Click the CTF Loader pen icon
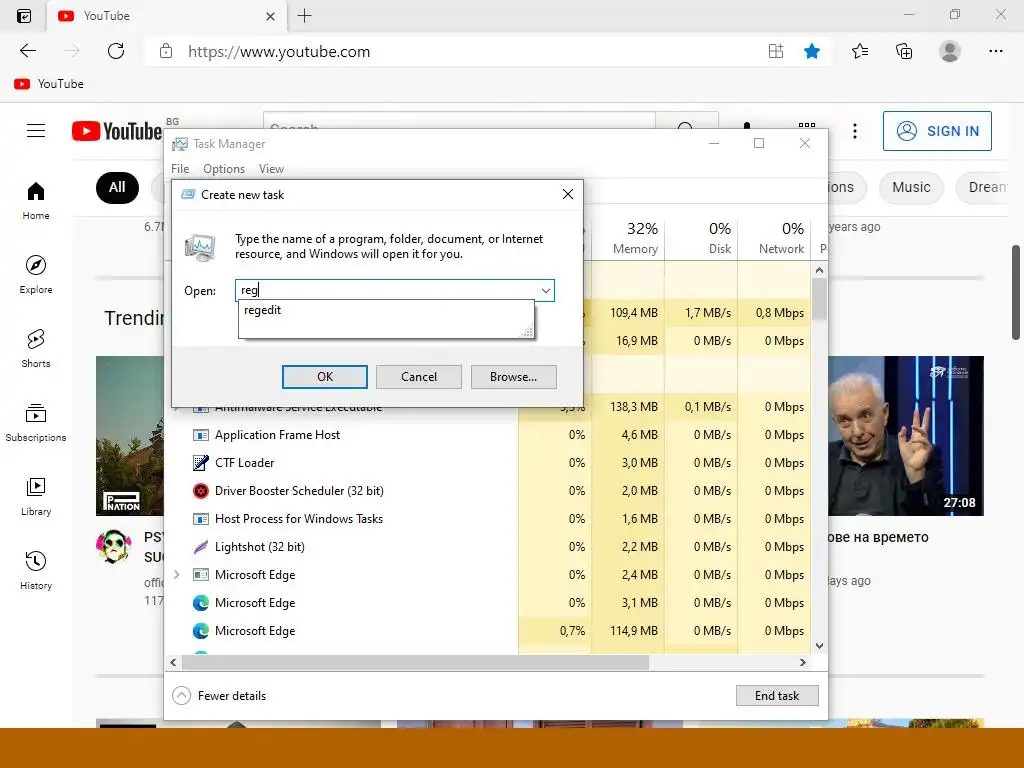This screenshot has height=768, width=1024. coord(200,463)
